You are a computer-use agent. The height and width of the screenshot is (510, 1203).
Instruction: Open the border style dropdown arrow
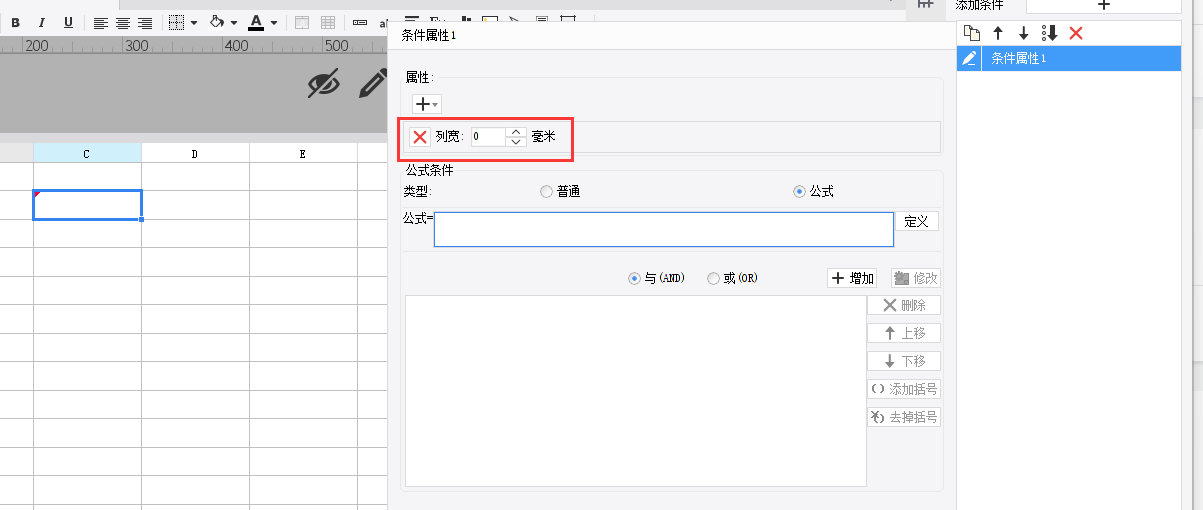click(x=193, y=22)
